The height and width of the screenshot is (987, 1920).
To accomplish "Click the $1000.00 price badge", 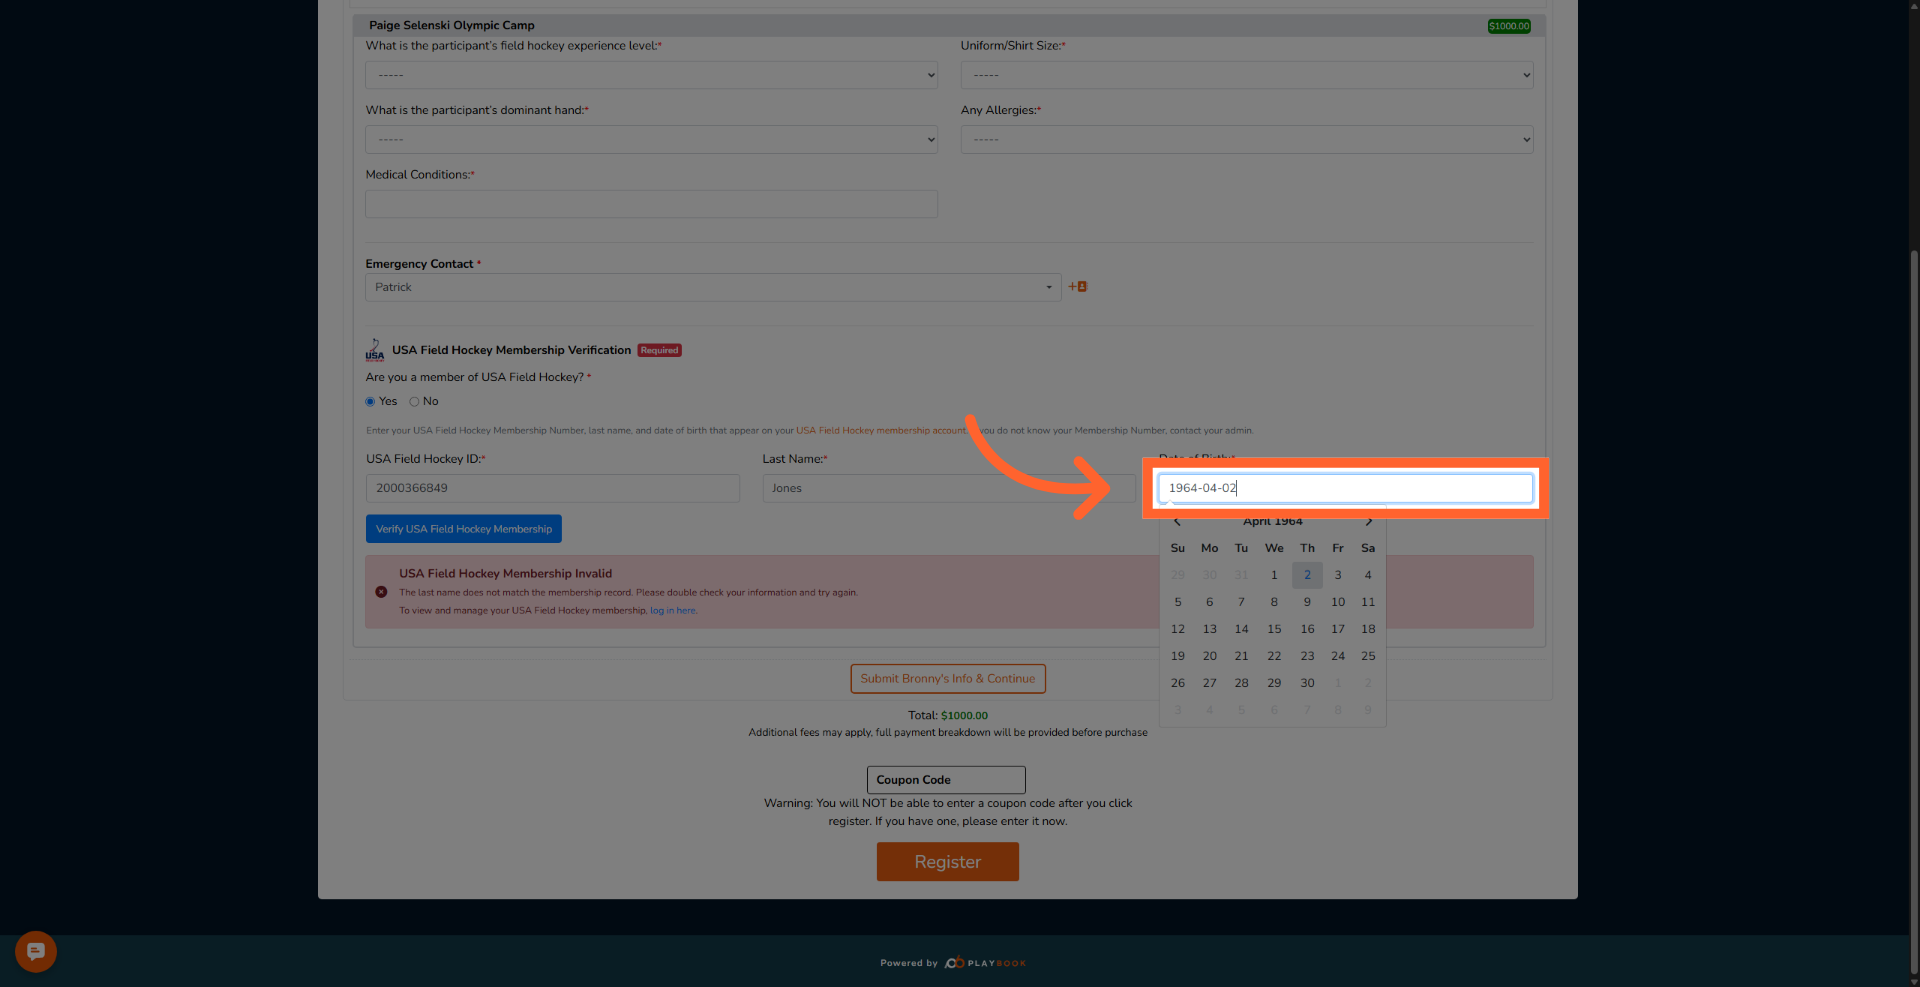I will point(1509,26).
